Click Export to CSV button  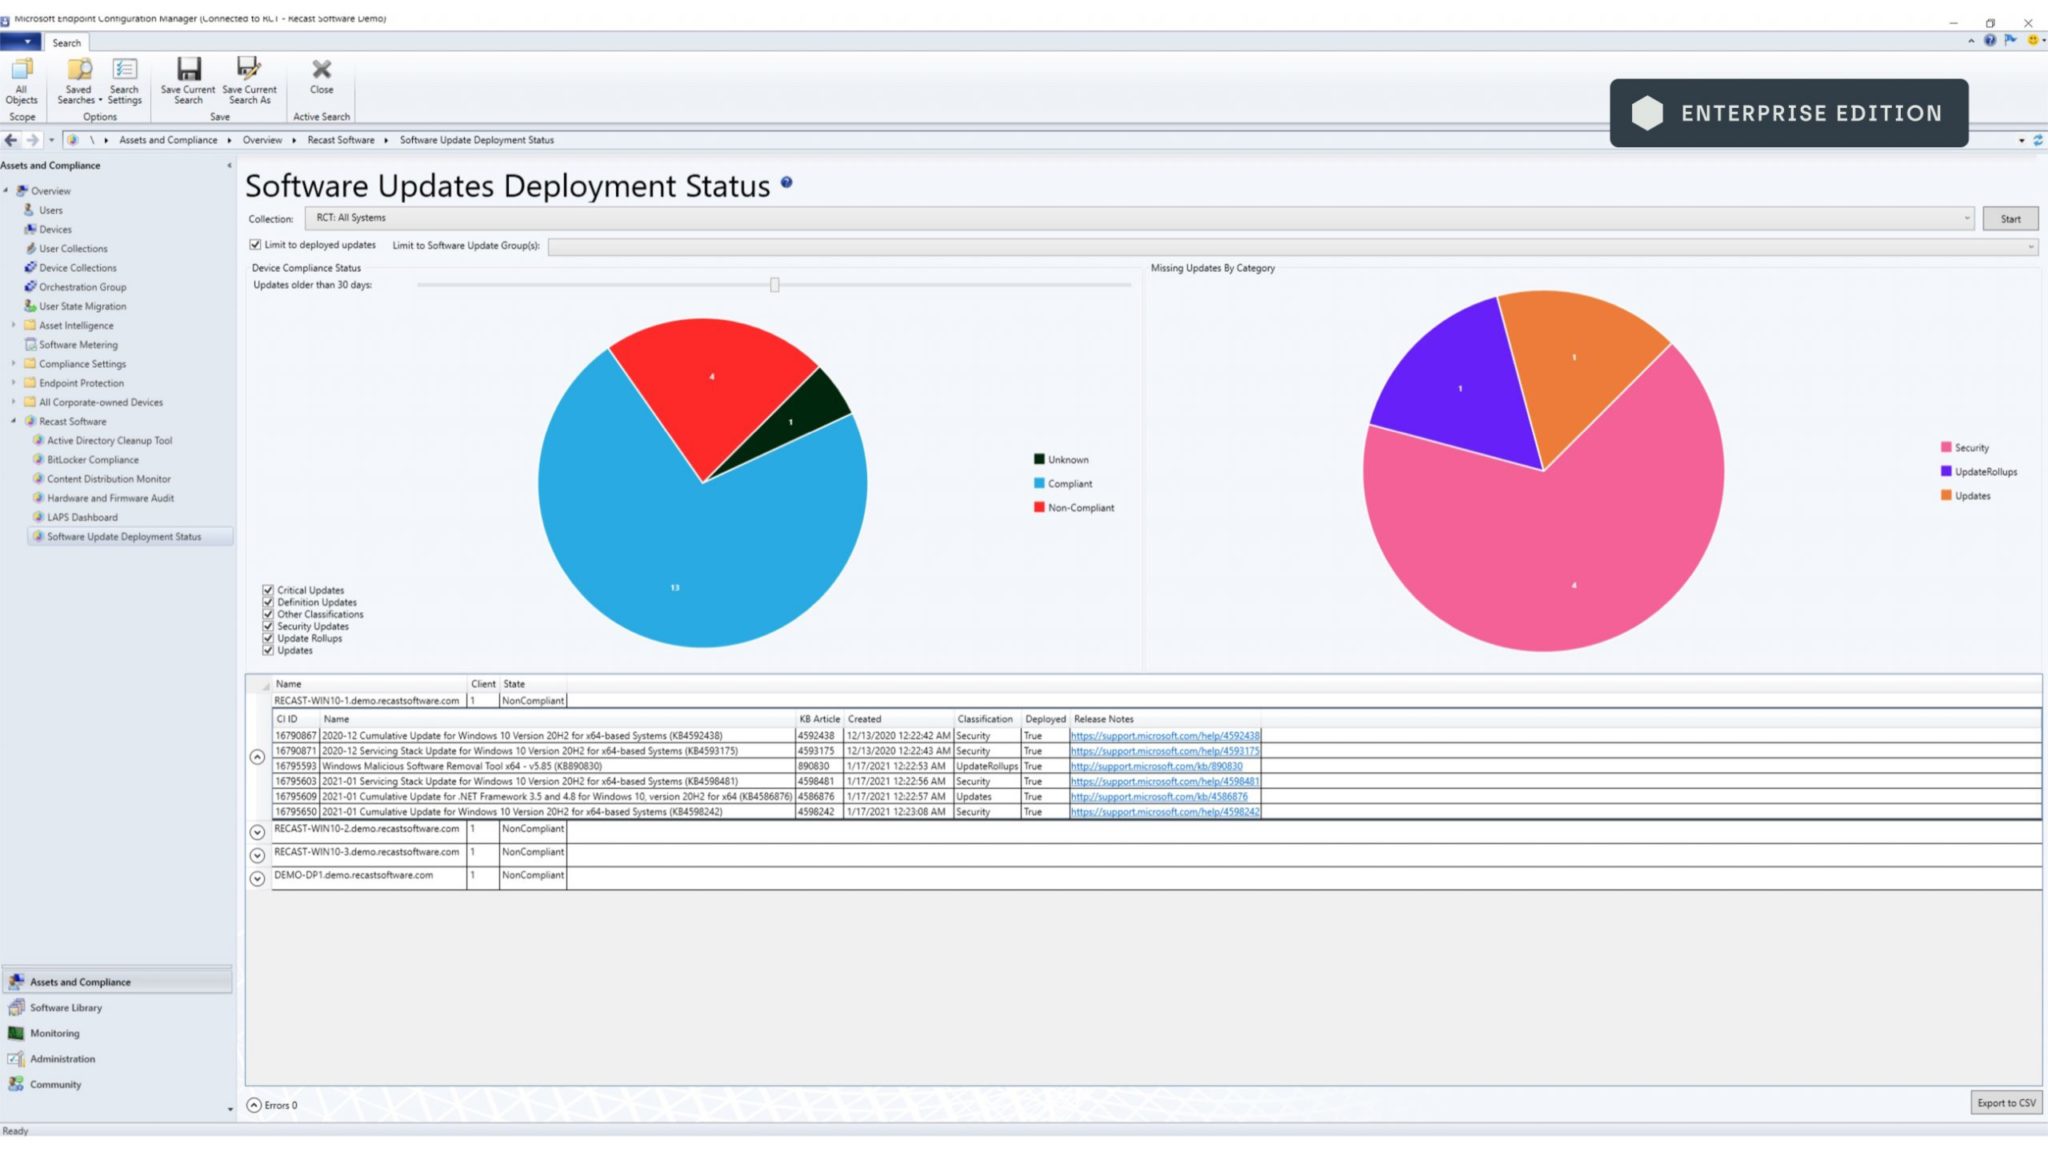pos(2006,1103)
